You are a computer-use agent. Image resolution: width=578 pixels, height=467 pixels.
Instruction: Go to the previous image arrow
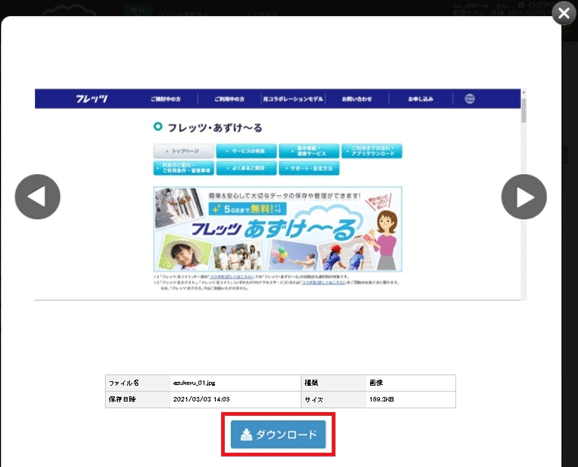point(37,196)
